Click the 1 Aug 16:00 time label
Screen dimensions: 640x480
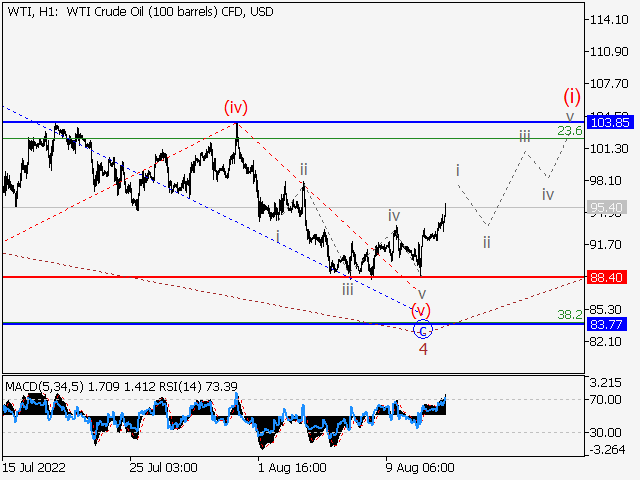(292, 467)
